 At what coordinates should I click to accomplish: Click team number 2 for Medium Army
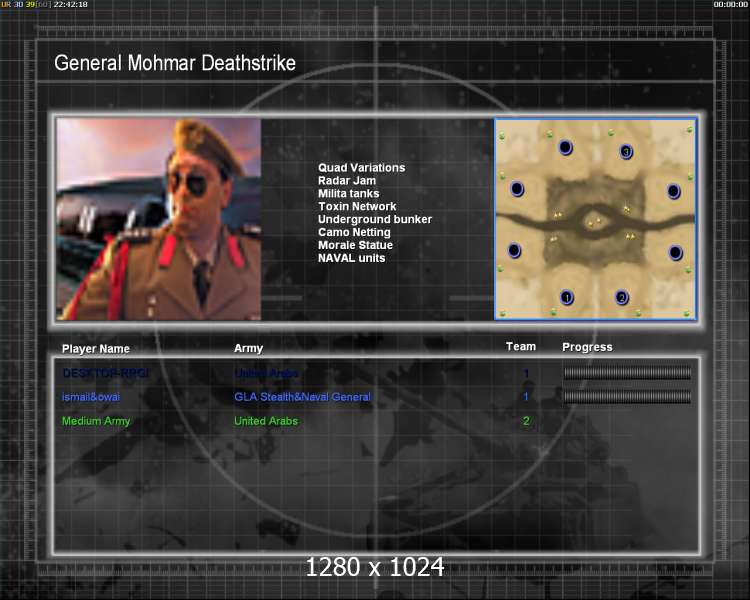pyautogui.click(x=526, y=421)
